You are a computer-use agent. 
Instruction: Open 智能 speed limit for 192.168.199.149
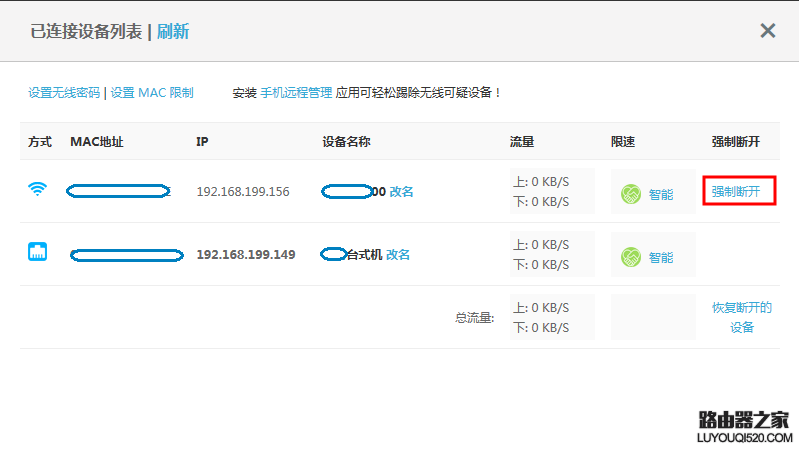click(661, 258)
